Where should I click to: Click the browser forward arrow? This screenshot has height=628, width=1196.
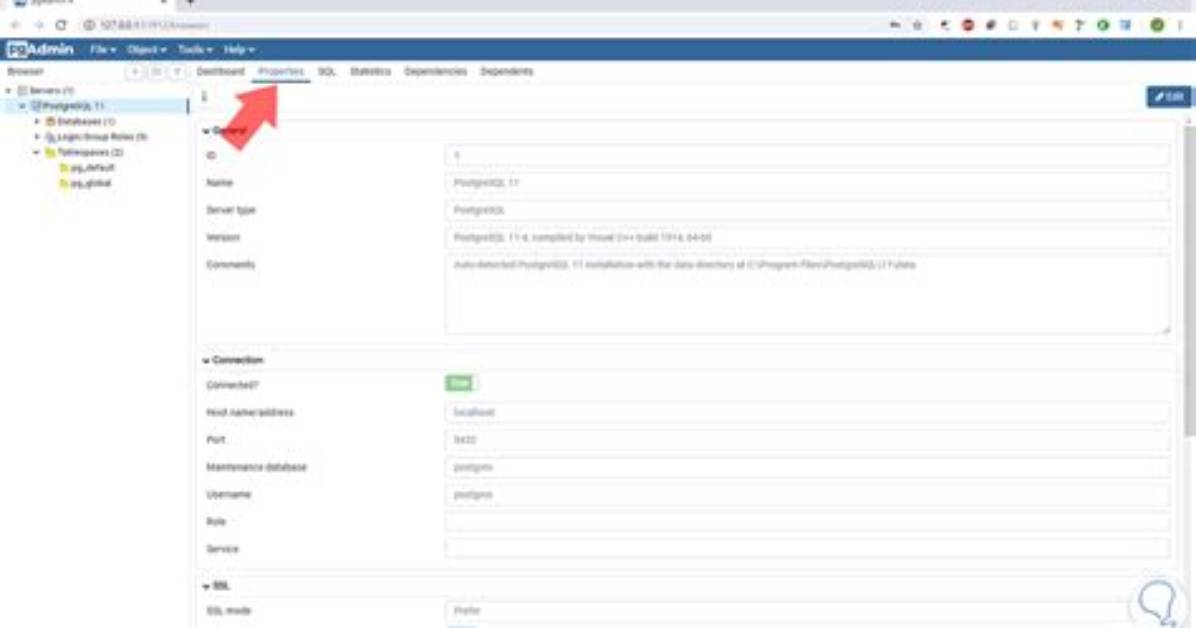tap(39, 25)
